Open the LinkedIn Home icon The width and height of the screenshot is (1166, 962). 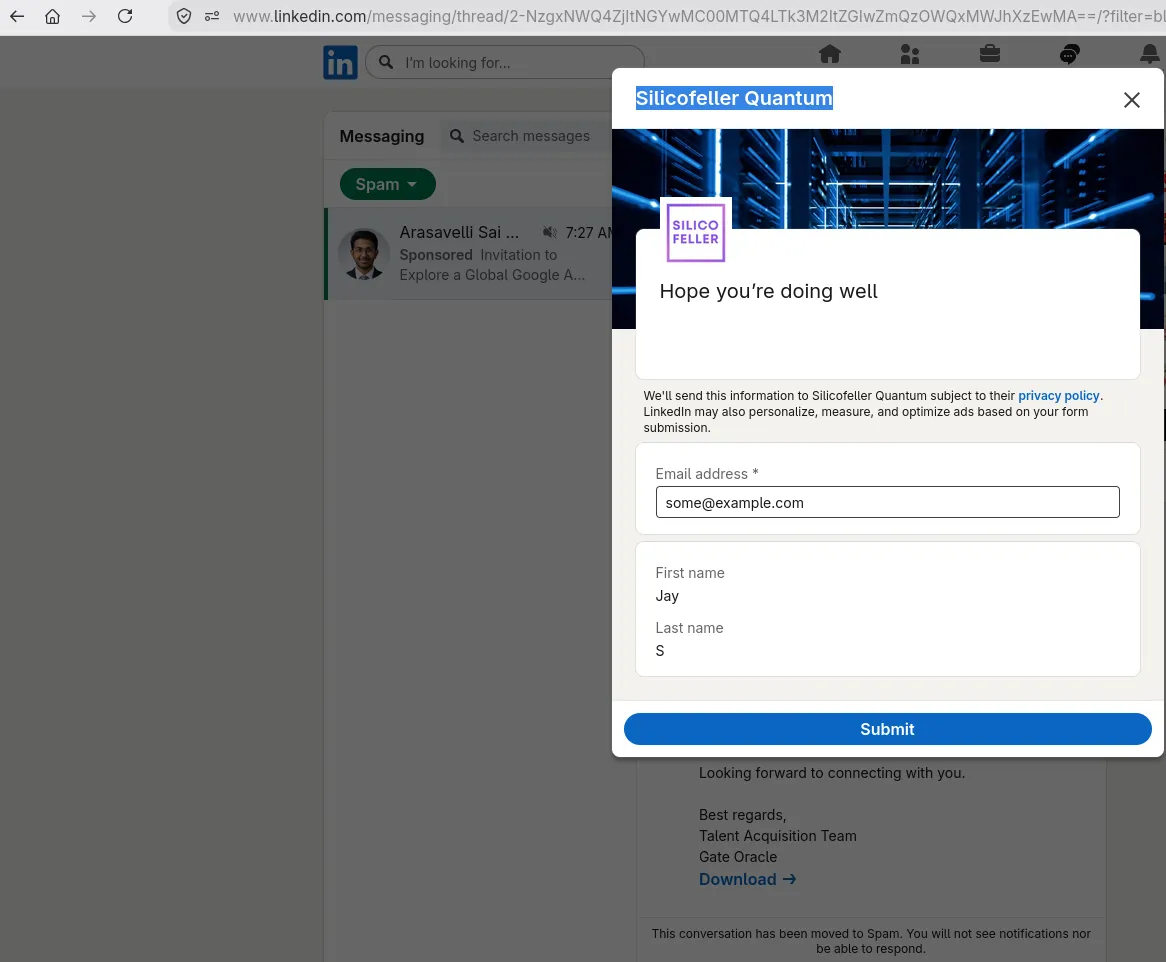pos(830,54)
